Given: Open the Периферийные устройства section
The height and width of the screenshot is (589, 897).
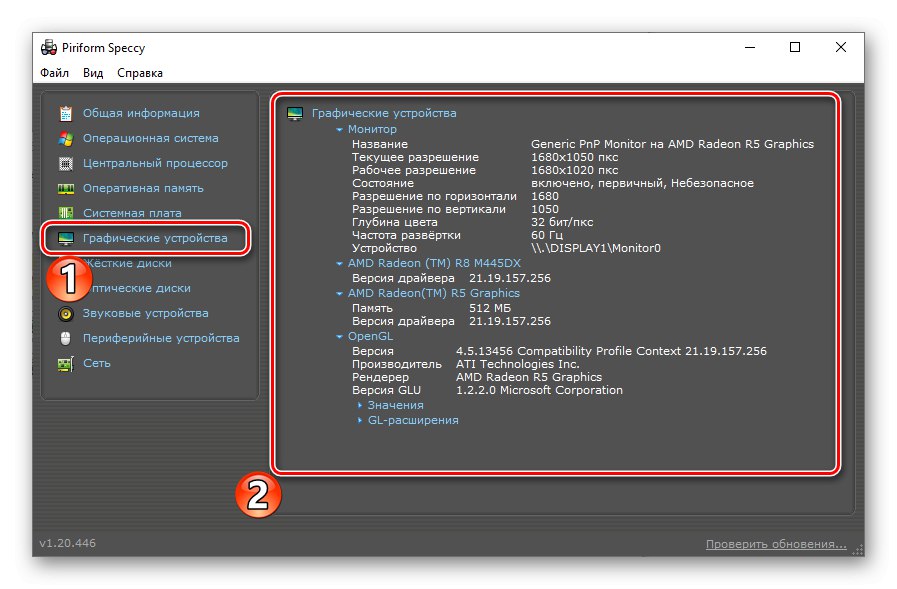Looking at the screenshot, I should point(161,339).
